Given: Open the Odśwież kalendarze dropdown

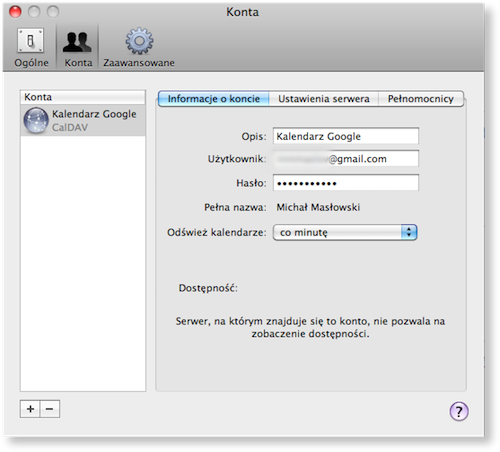Looking at the screenshot, I should tap(345, 232).
